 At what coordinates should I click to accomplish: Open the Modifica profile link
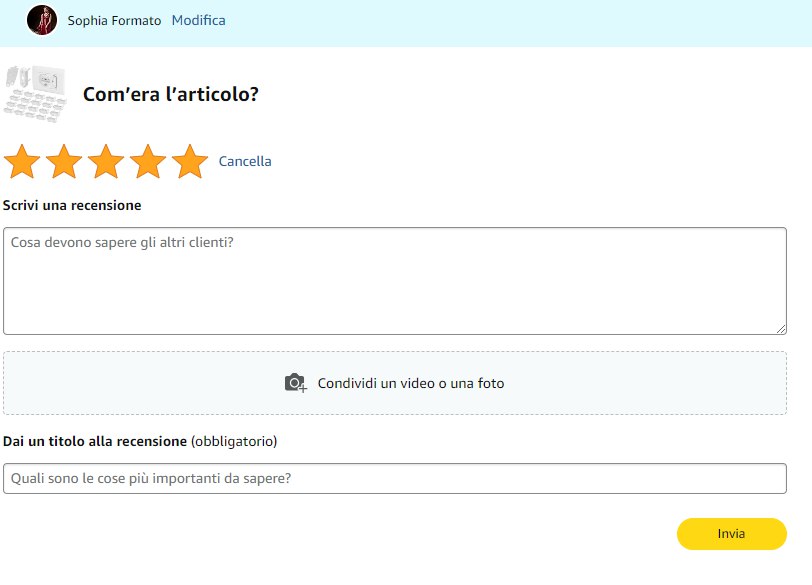(x=198, y=20)
